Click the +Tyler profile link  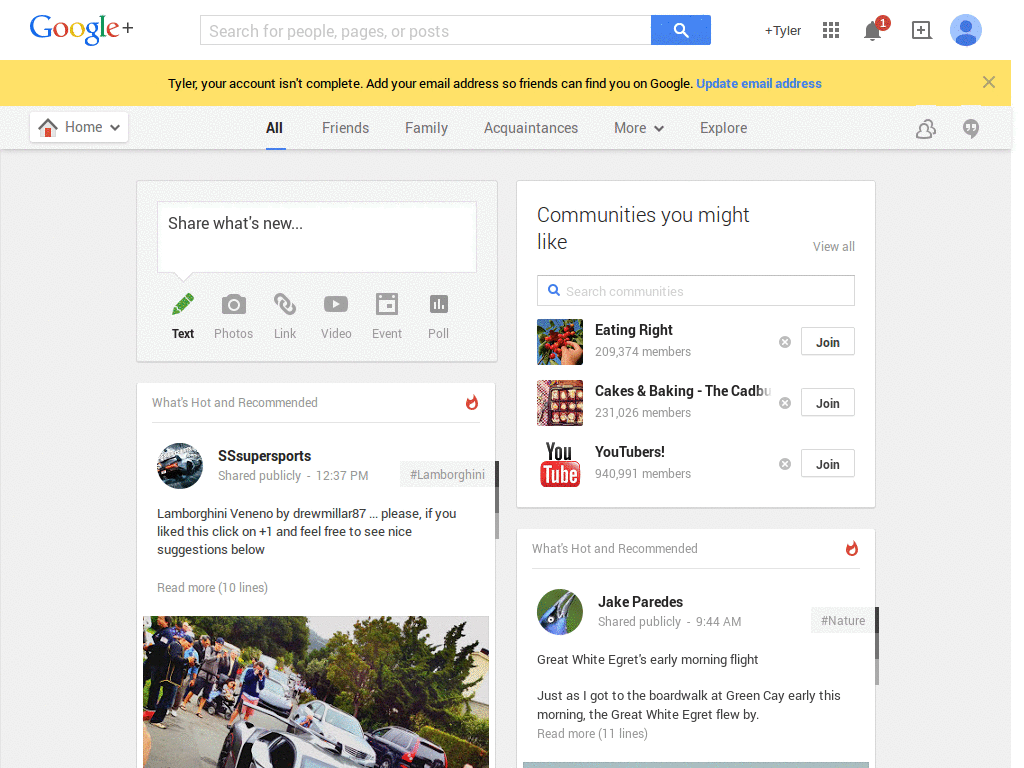(783, 31)
